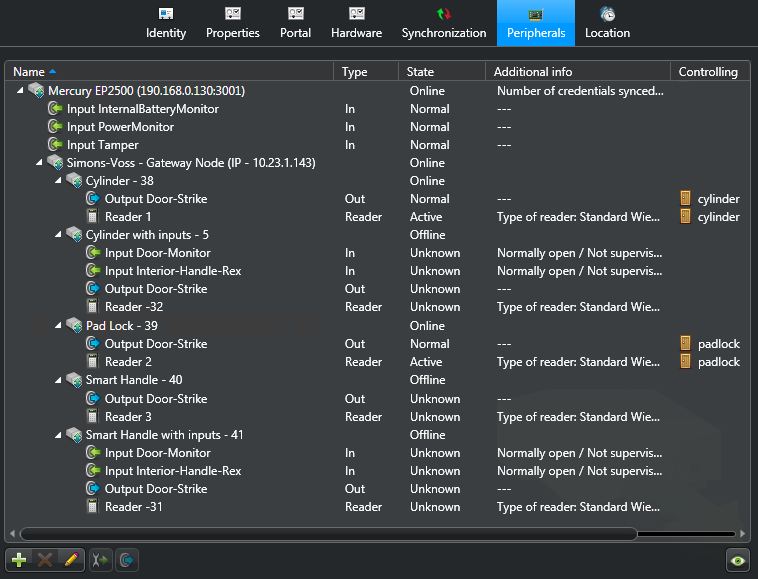The width and height of the screenshot is (758, 579).
Task: Click the pencil edit icon
Action: tap(71, 560)
